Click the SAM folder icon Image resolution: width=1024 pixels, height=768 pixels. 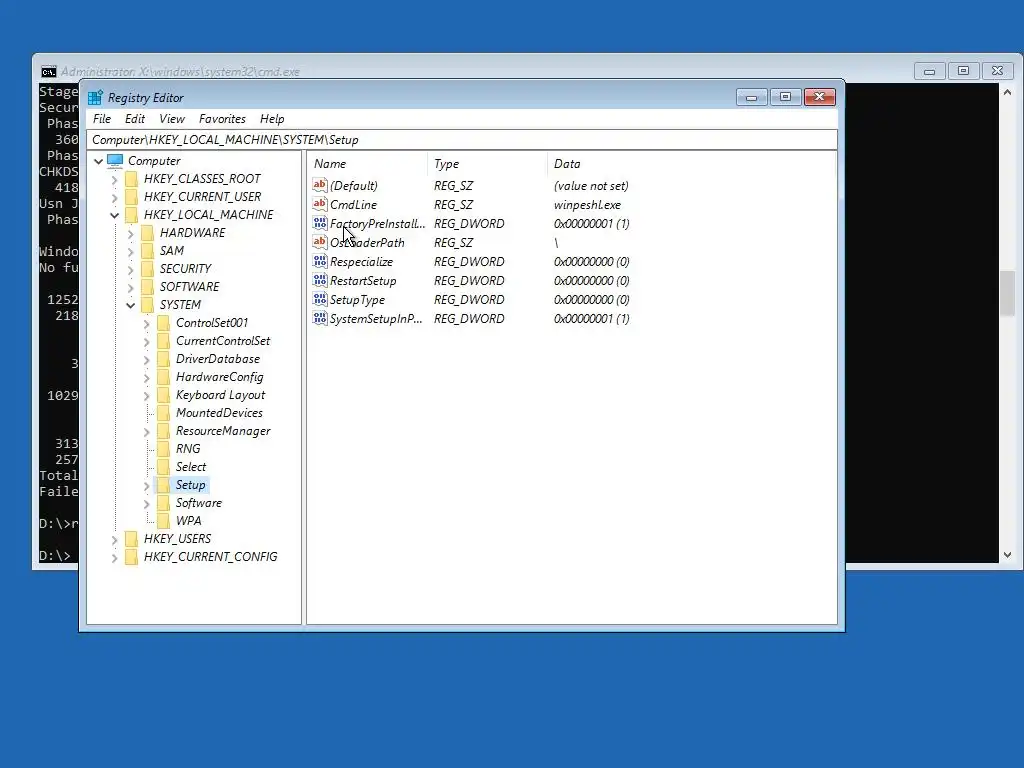click(148, 251)
